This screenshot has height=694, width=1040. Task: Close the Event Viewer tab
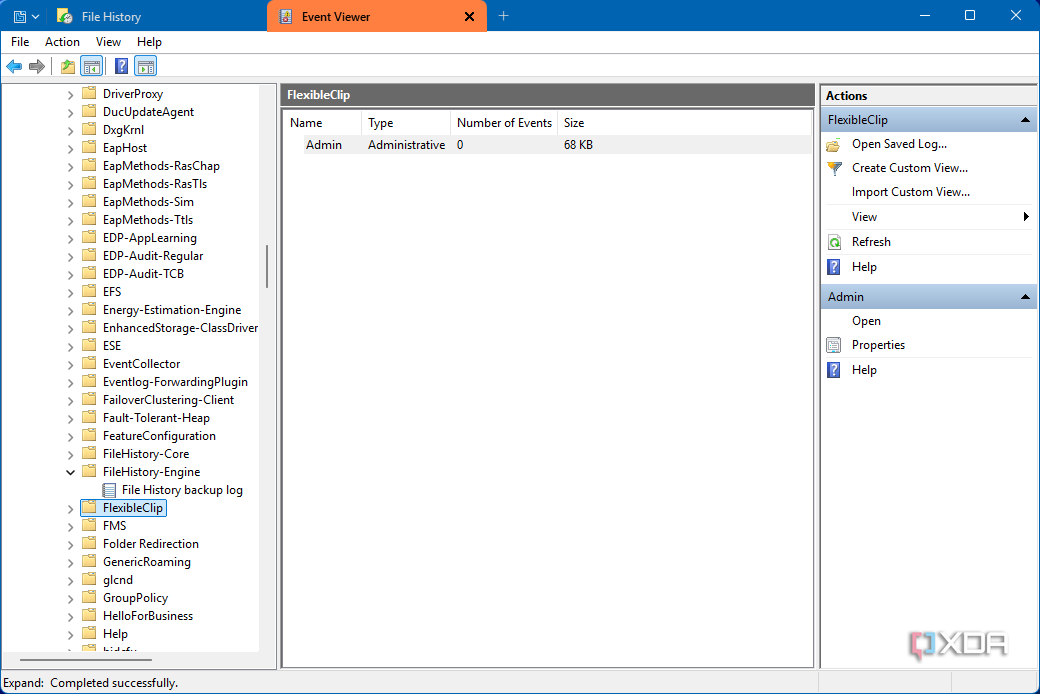470,17
